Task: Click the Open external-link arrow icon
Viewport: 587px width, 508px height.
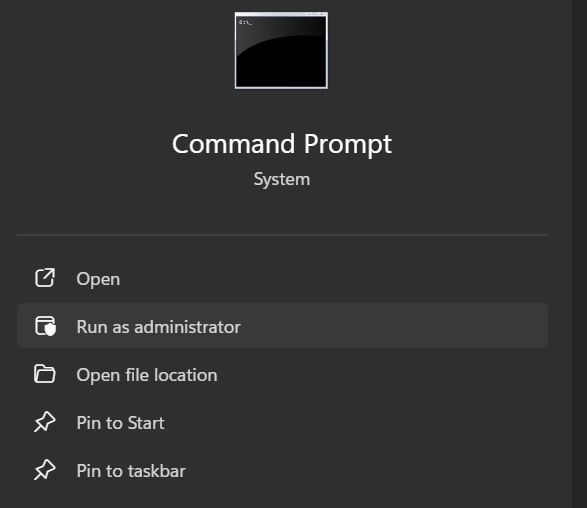Action: (45, 278)
